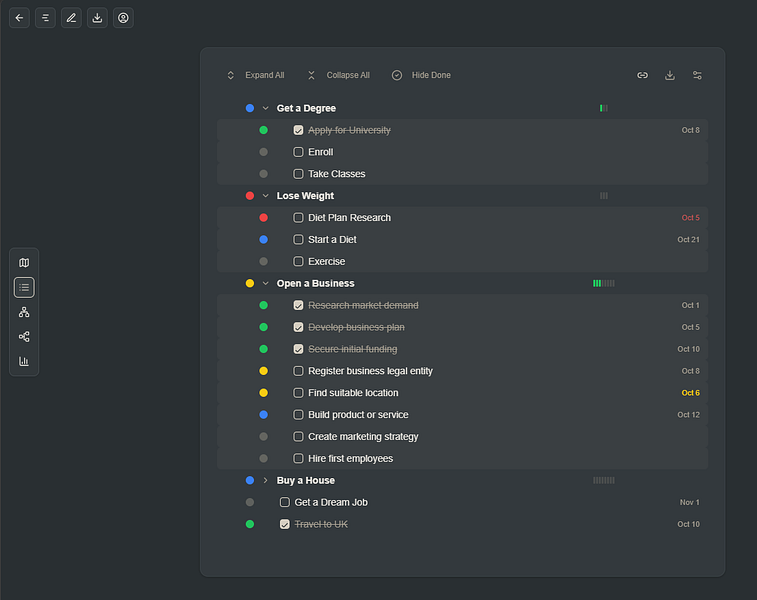The width and height of the screenshot is (757, 600).
Task: Click the Oct 21 date on Start a Diet
Action: [x=688, y=239]
